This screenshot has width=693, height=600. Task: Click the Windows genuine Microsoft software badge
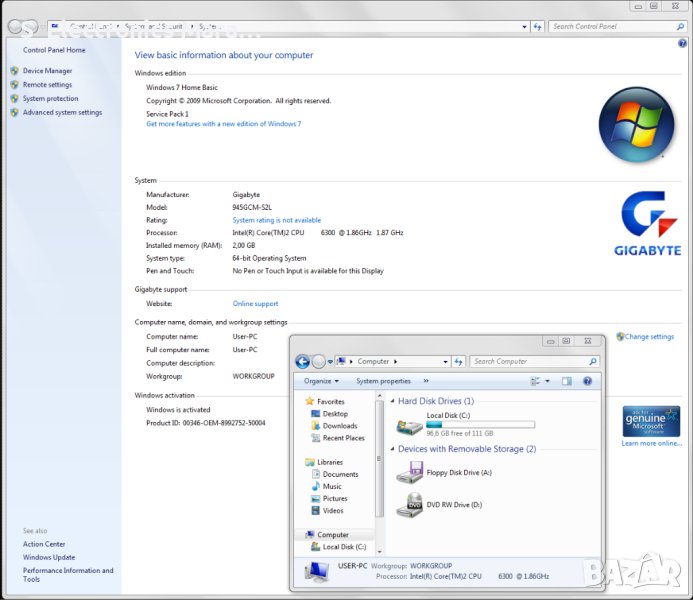(651, 420)
